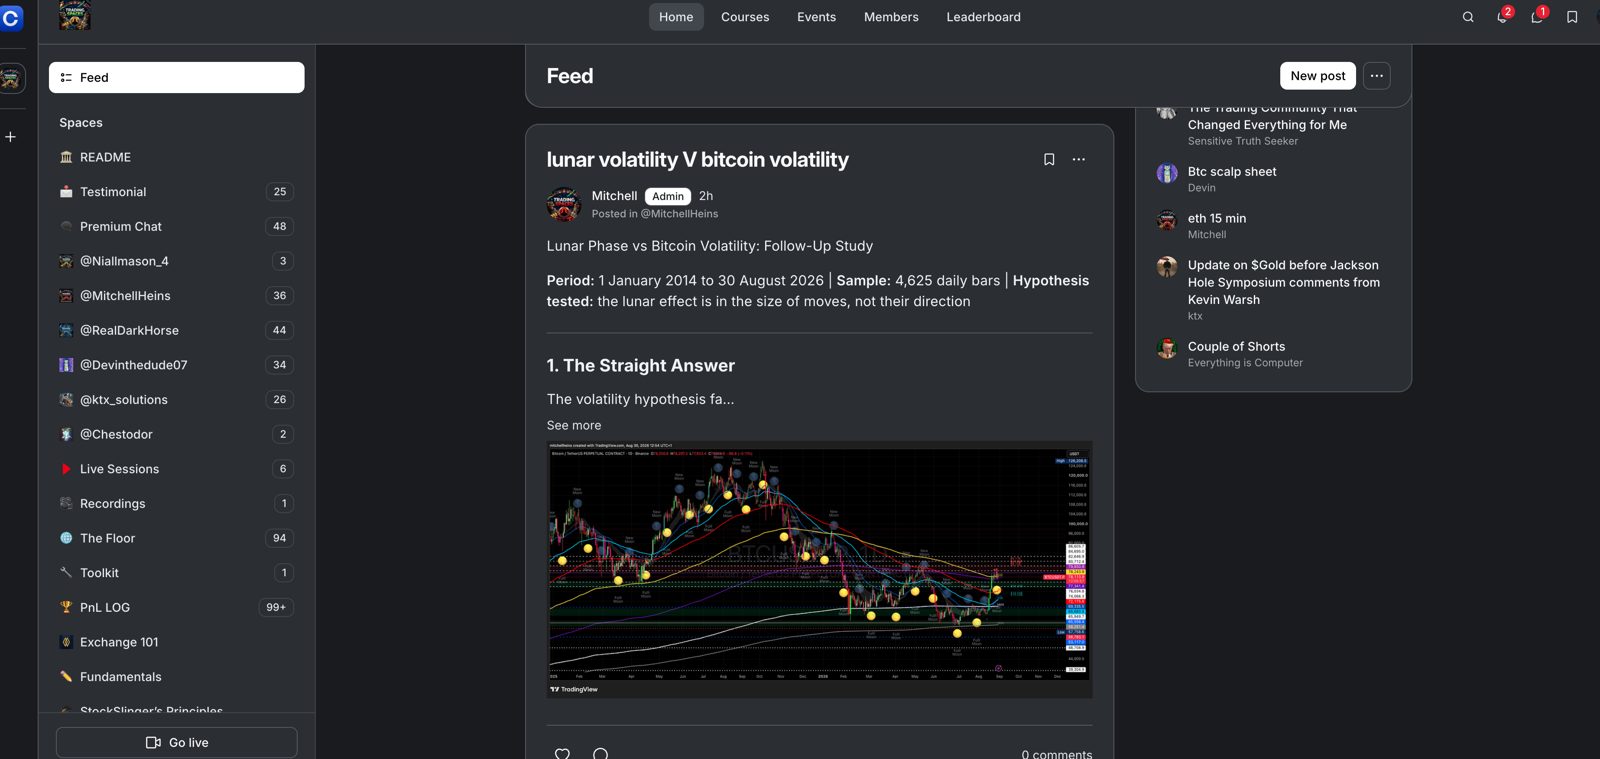Open @Niallmason_4 space
The height and width of the screenshot is (759, 1600).
coord(176,261)
